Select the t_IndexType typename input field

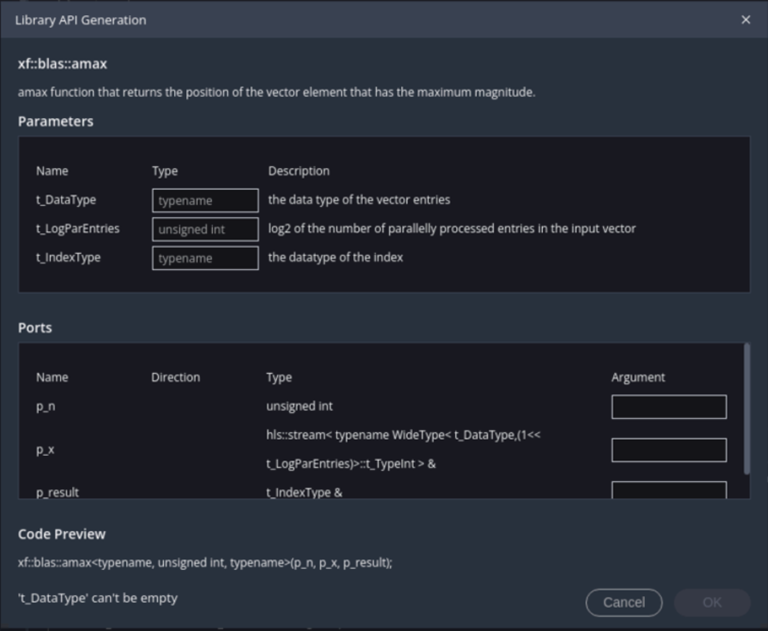click(x=205, y=258)
